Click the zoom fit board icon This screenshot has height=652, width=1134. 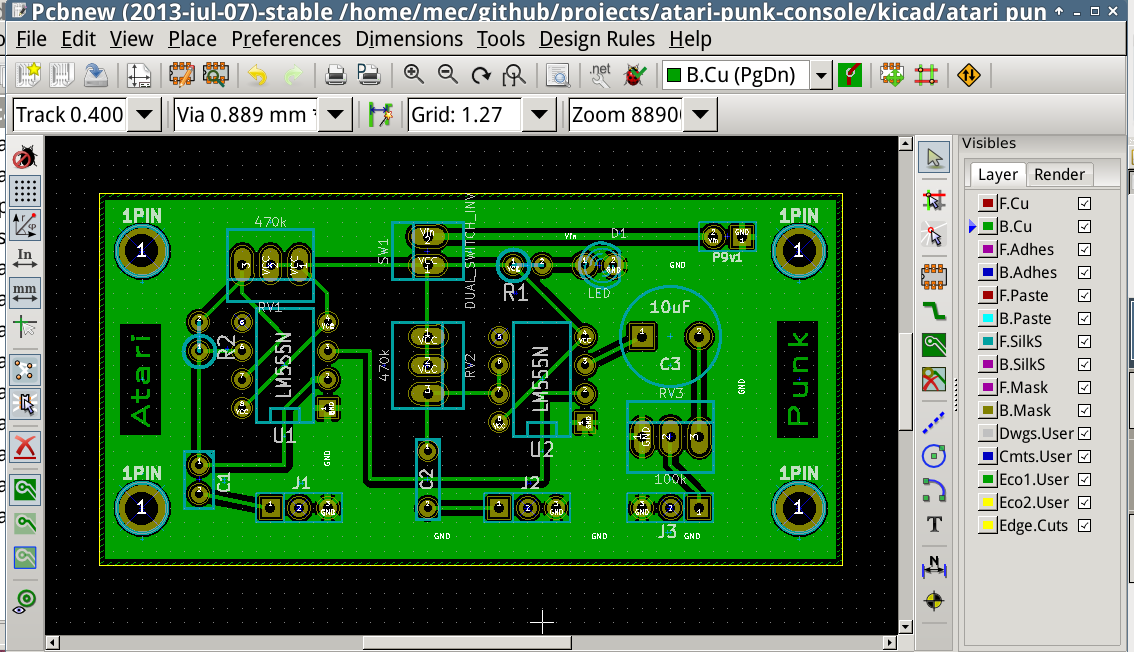(x=514, y=74)
